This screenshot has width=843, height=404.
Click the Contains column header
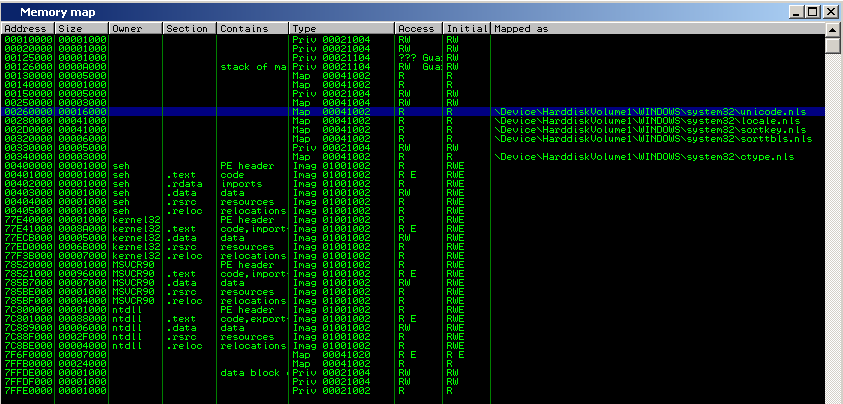(x=252, y=29)
